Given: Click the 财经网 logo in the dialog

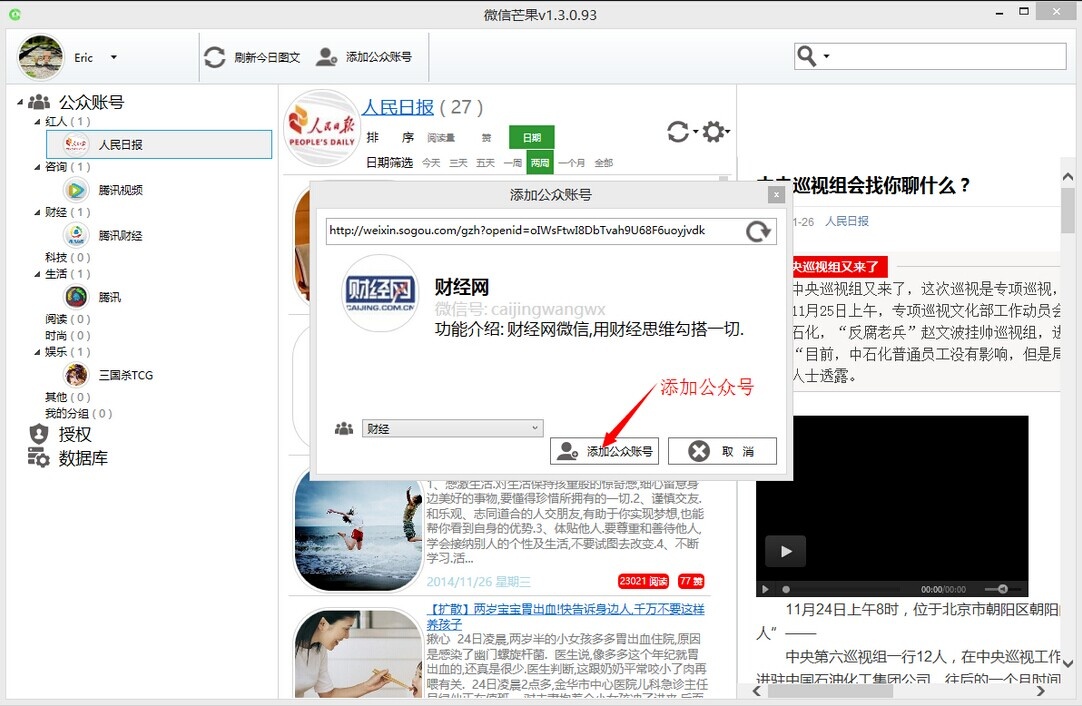Looking at the screenshot, I should point(380,293).
